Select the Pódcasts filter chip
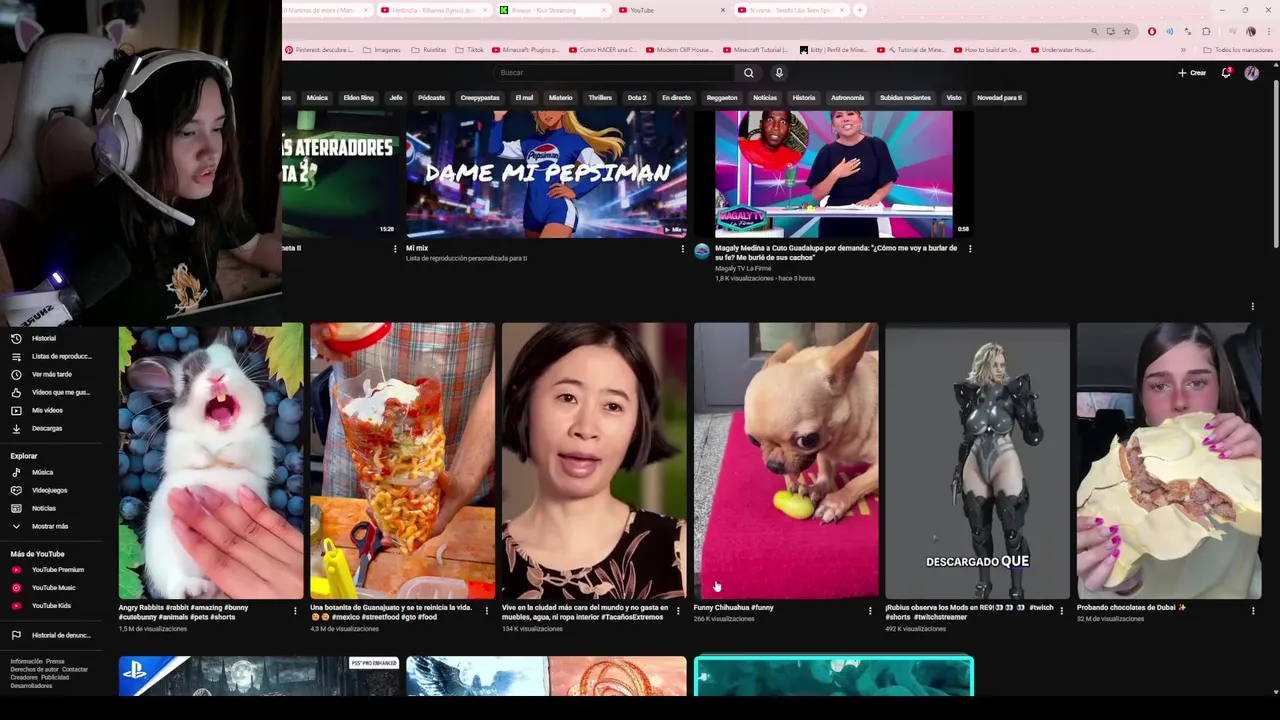 point(431,98)
